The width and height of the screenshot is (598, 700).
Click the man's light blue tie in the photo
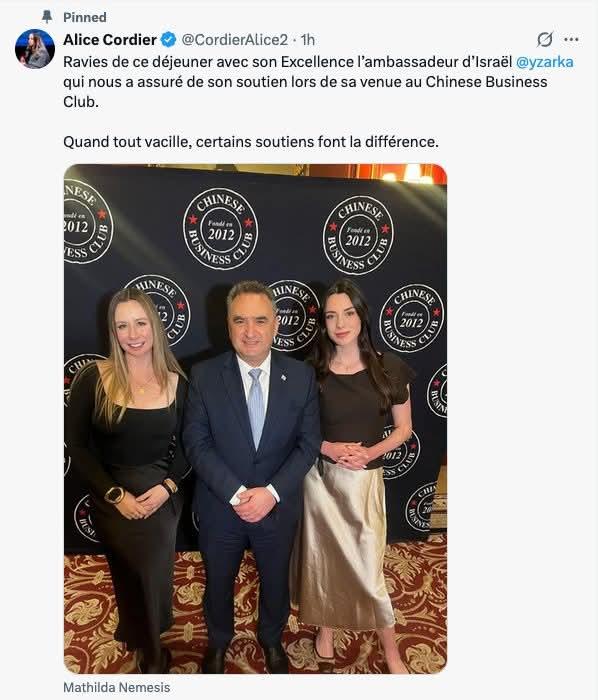(x=256, y=407)
